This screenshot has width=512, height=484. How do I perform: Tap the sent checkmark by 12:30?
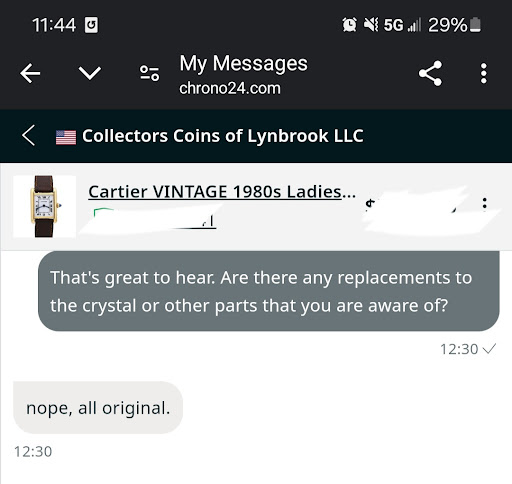point(489,349)
